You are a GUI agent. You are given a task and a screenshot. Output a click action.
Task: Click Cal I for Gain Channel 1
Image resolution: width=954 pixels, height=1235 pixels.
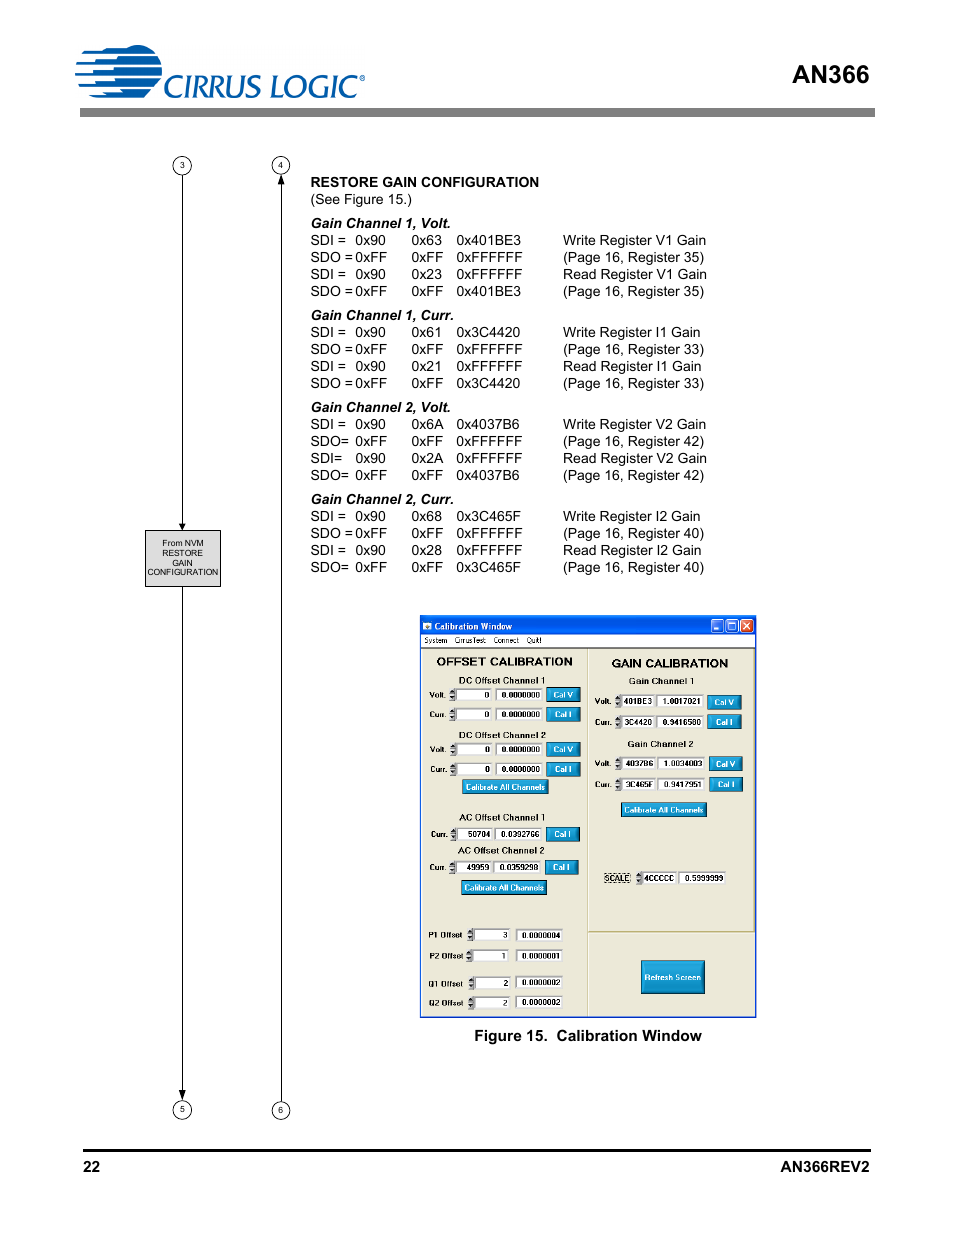coord(724,722)
